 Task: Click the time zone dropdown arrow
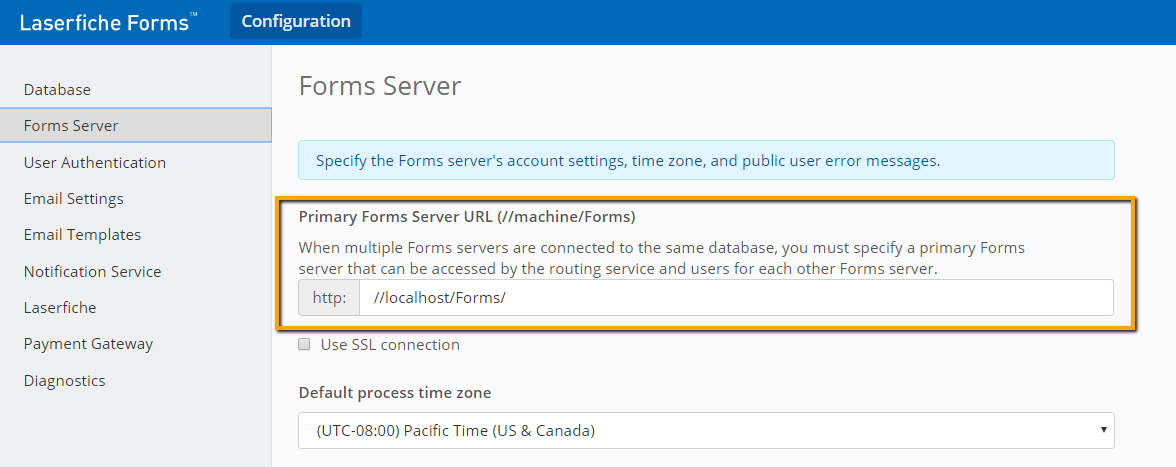click(1103, 430)
